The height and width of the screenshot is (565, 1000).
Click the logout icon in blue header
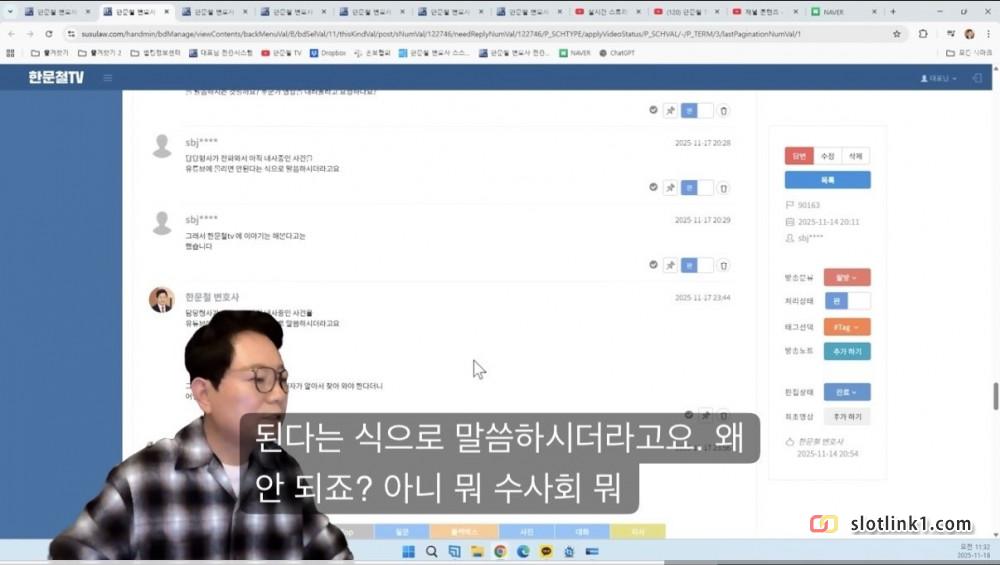pyautogui.click(x=977, y=78)
